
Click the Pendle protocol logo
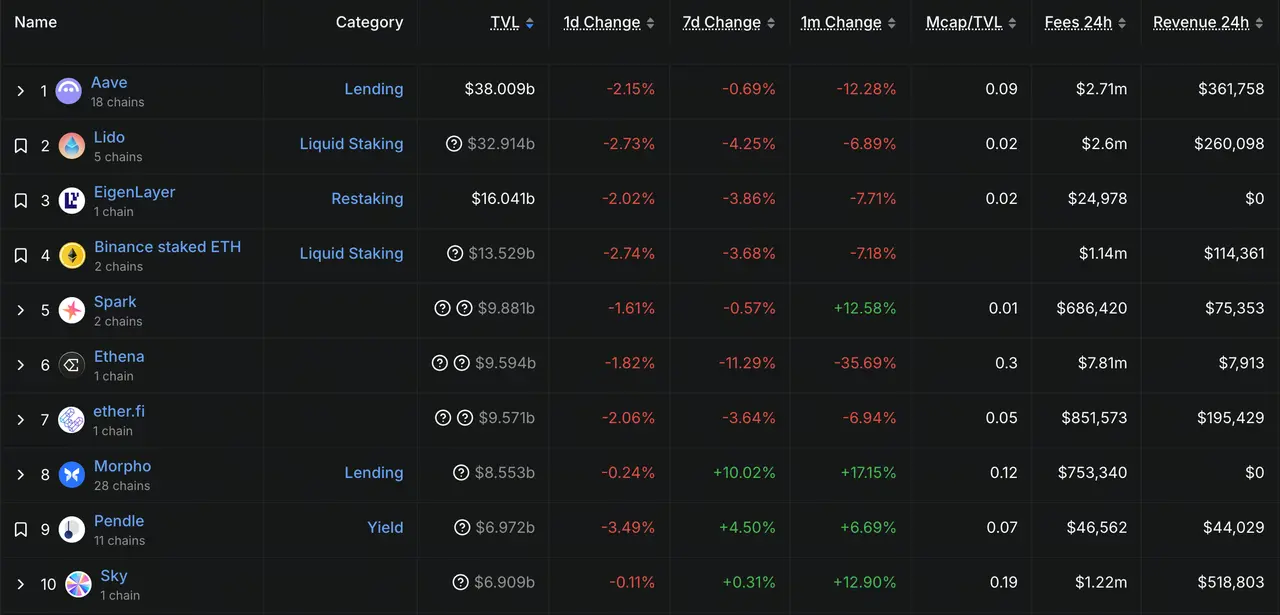tap(71, 528)
